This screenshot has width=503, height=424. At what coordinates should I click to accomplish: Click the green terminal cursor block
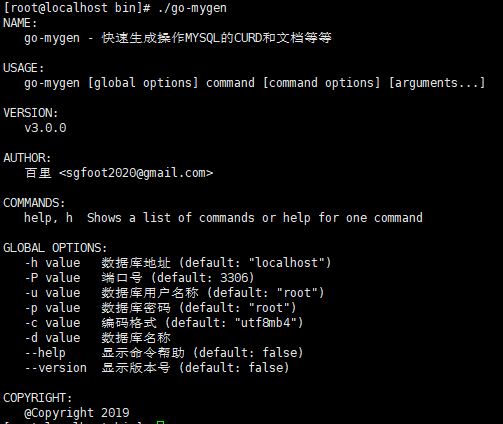pyautogui.click(x=160, y=422)
